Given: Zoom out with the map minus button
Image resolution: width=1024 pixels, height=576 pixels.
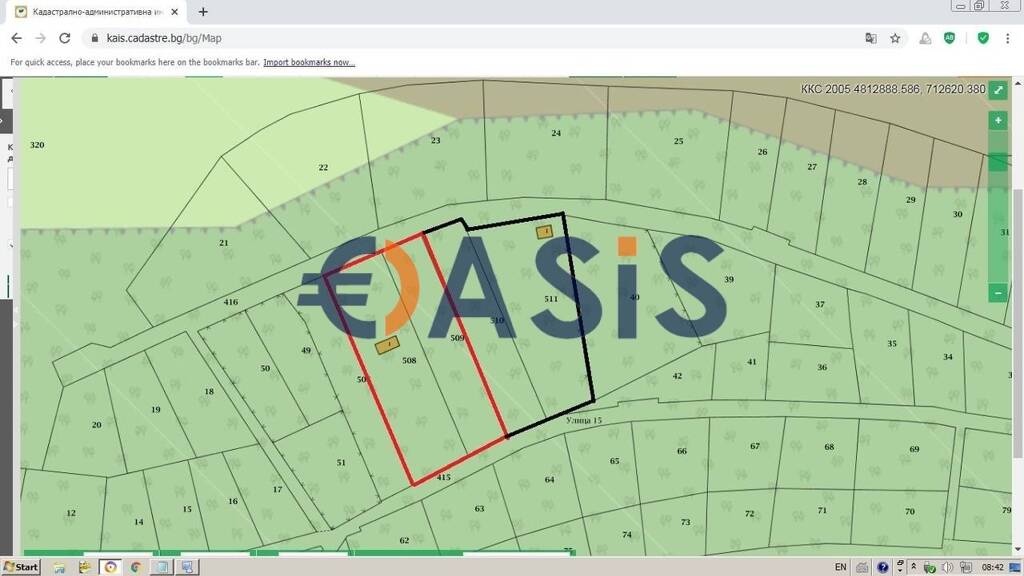Looking at the screenshot, I should (x=997, y=292).
